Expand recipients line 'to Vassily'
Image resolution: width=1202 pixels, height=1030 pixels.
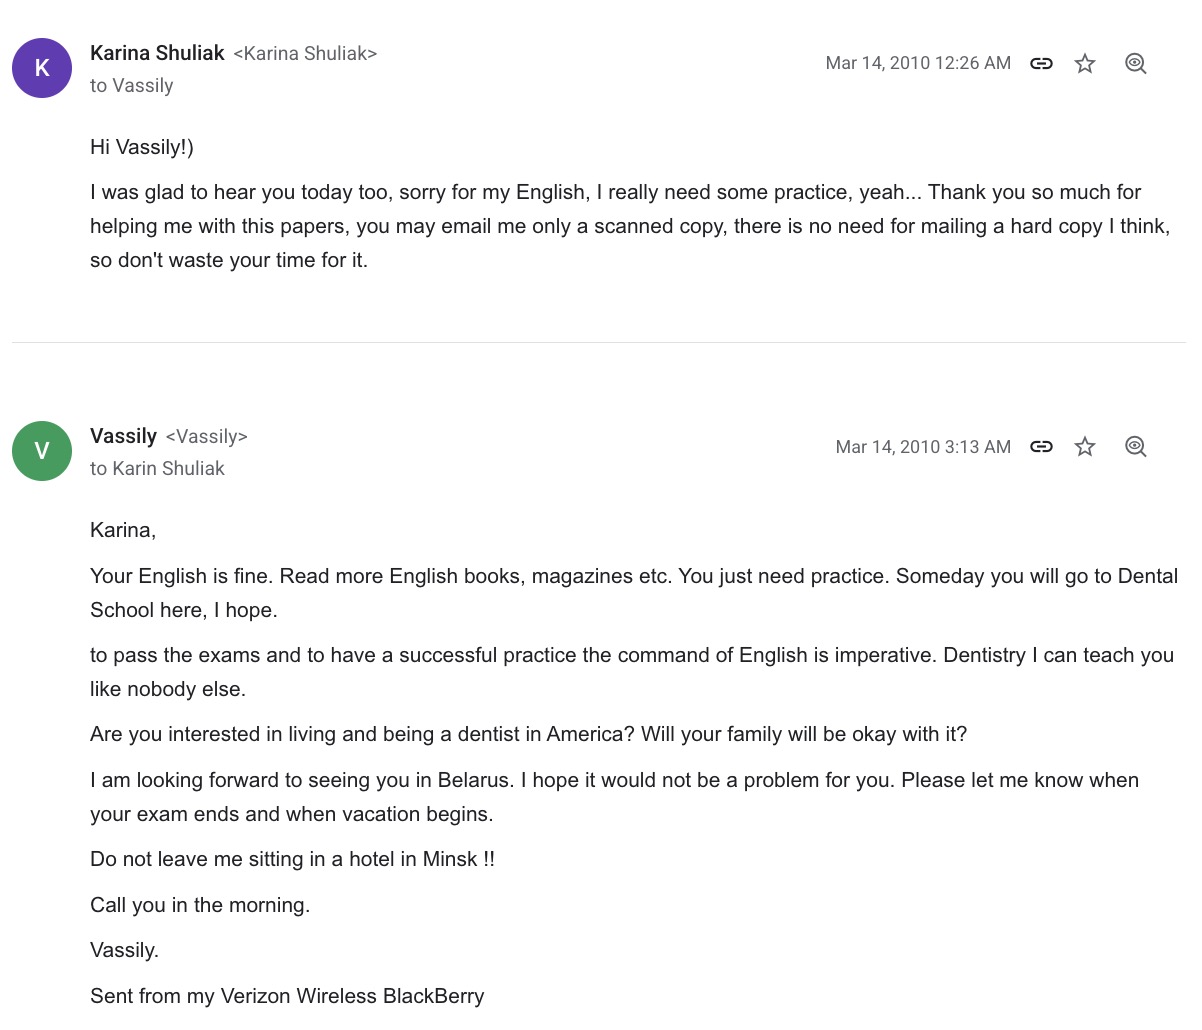132,86
